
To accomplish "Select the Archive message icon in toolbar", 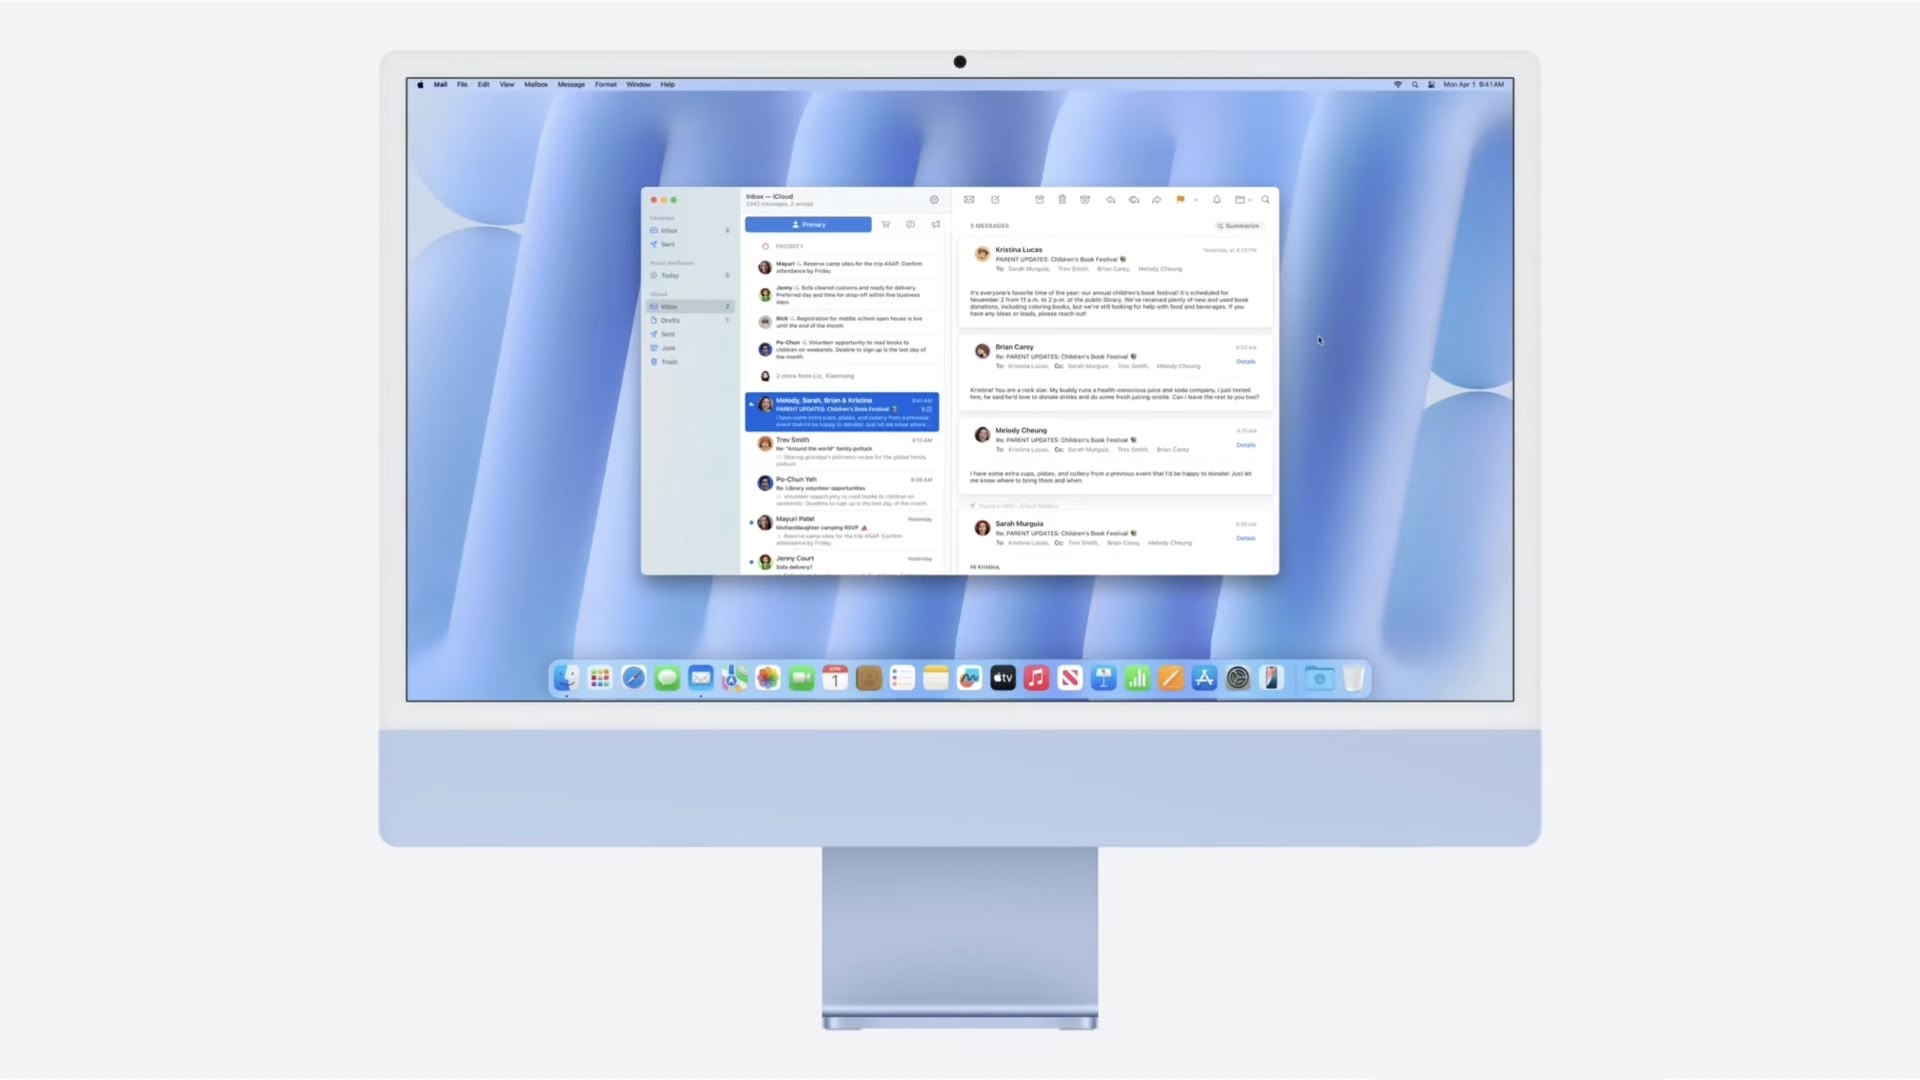I will pos(1040,200).
